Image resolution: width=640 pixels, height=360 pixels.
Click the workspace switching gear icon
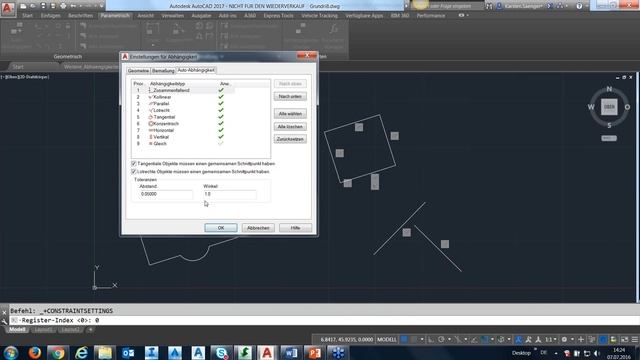[x=564, y=340]
